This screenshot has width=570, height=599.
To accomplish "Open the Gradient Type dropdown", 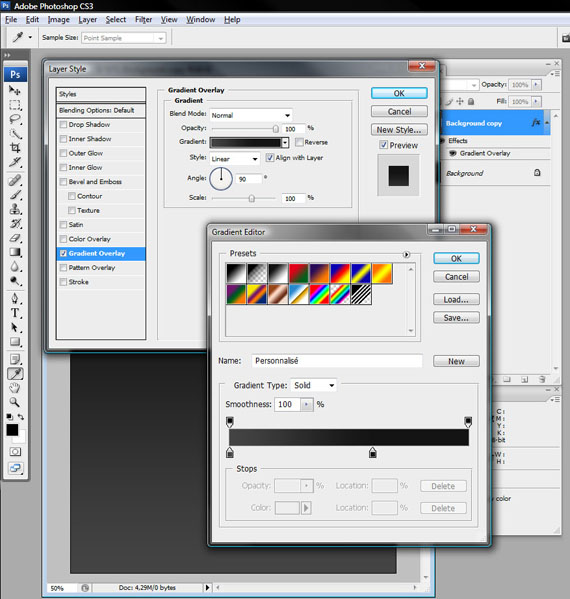I will [x=314, y=385].
